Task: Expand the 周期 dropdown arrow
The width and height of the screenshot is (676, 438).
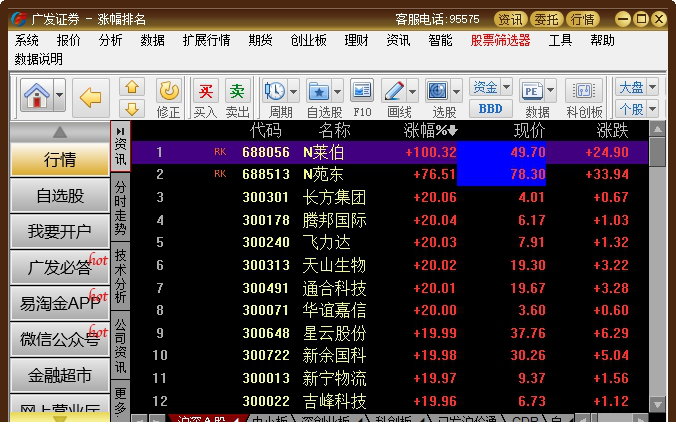Action: (x=293, y=91)
